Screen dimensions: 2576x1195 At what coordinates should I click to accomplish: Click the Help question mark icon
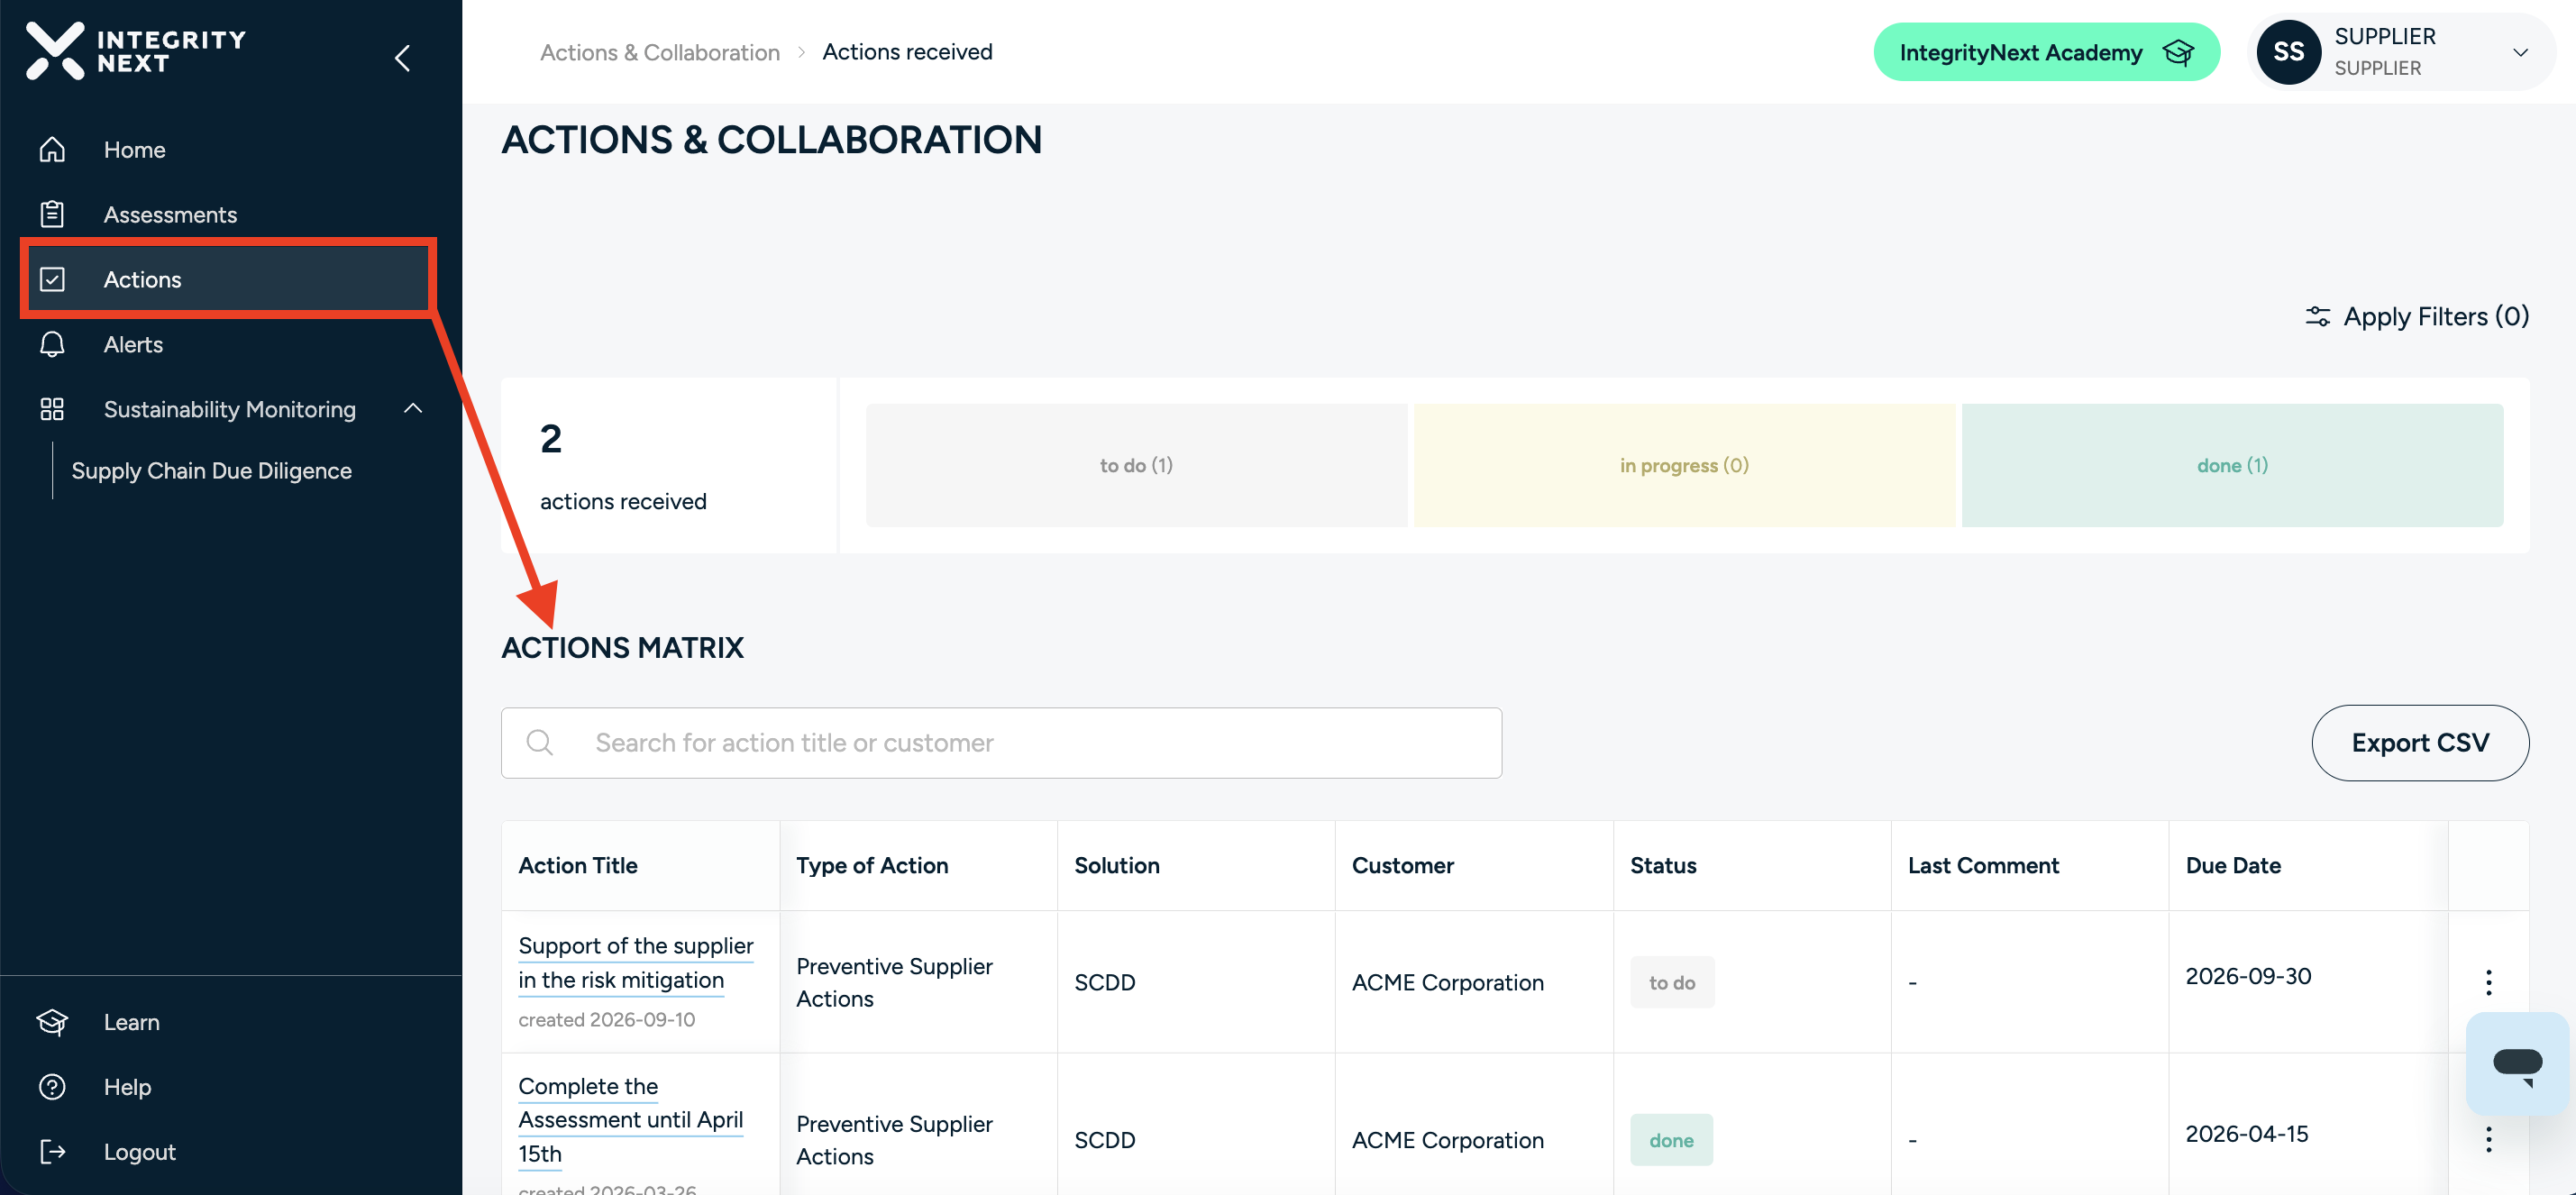pyautogui.click(x=52, y=1086)
